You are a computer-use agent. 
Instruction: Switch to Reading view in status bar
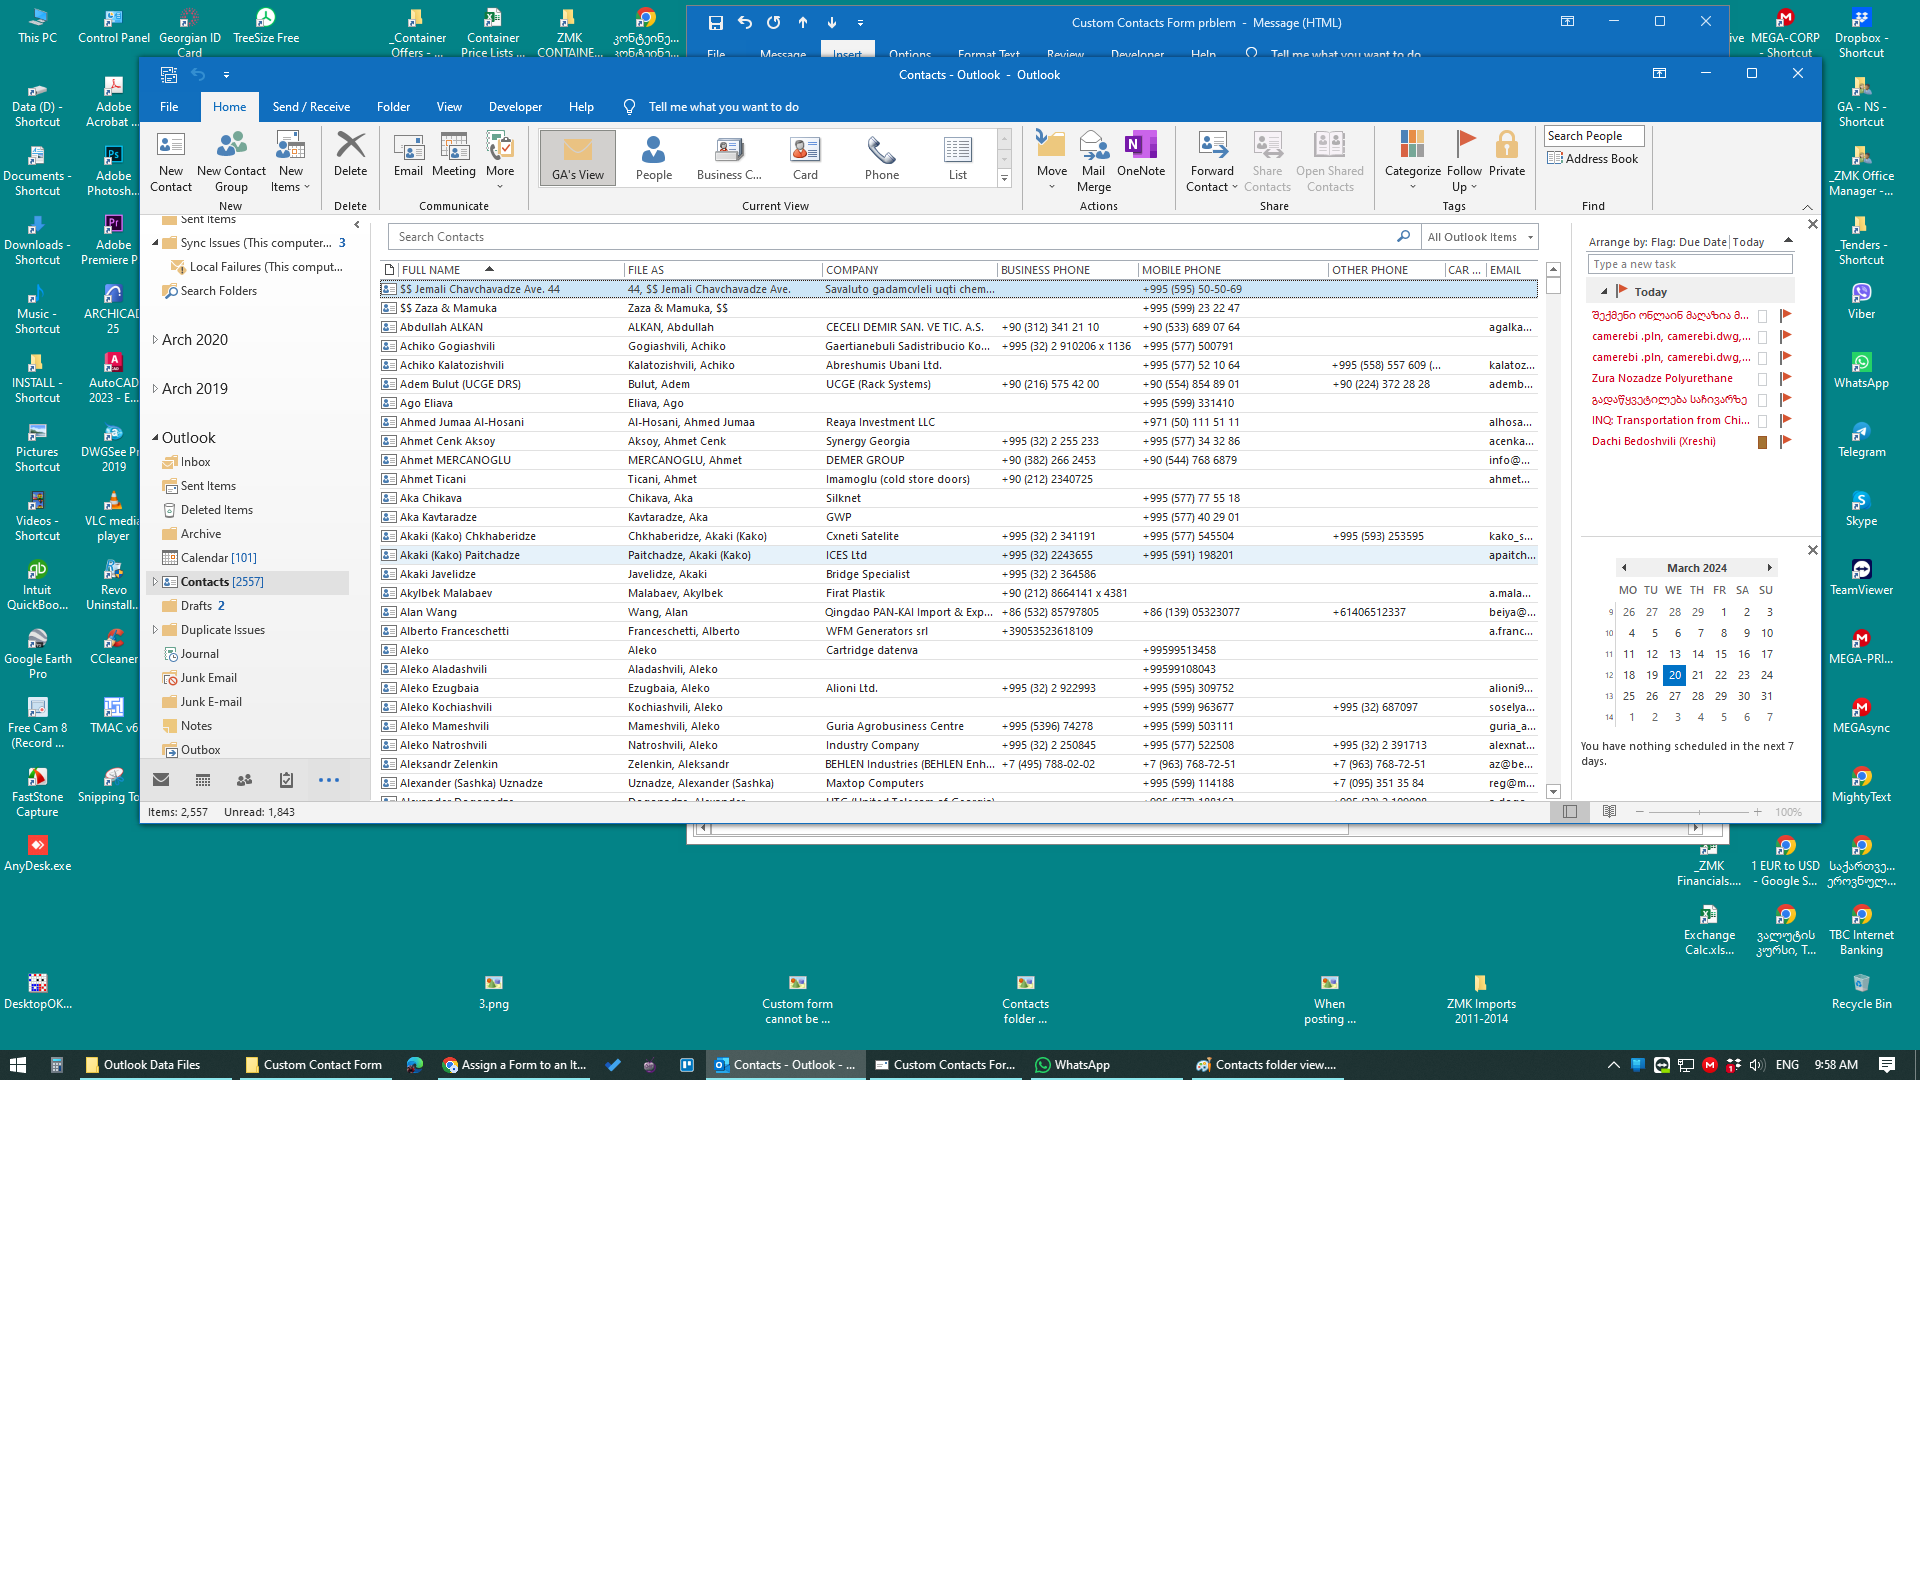(1609, 812)
